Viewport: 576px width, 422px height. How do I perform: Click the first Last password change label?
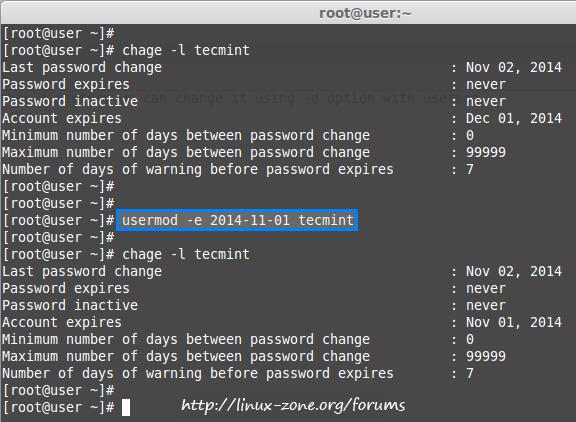tap(82, 67)
